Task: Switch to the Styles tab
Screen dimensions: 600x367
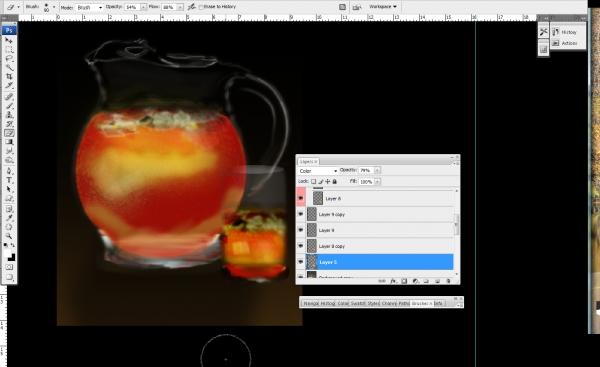Action: click(373, 303)
